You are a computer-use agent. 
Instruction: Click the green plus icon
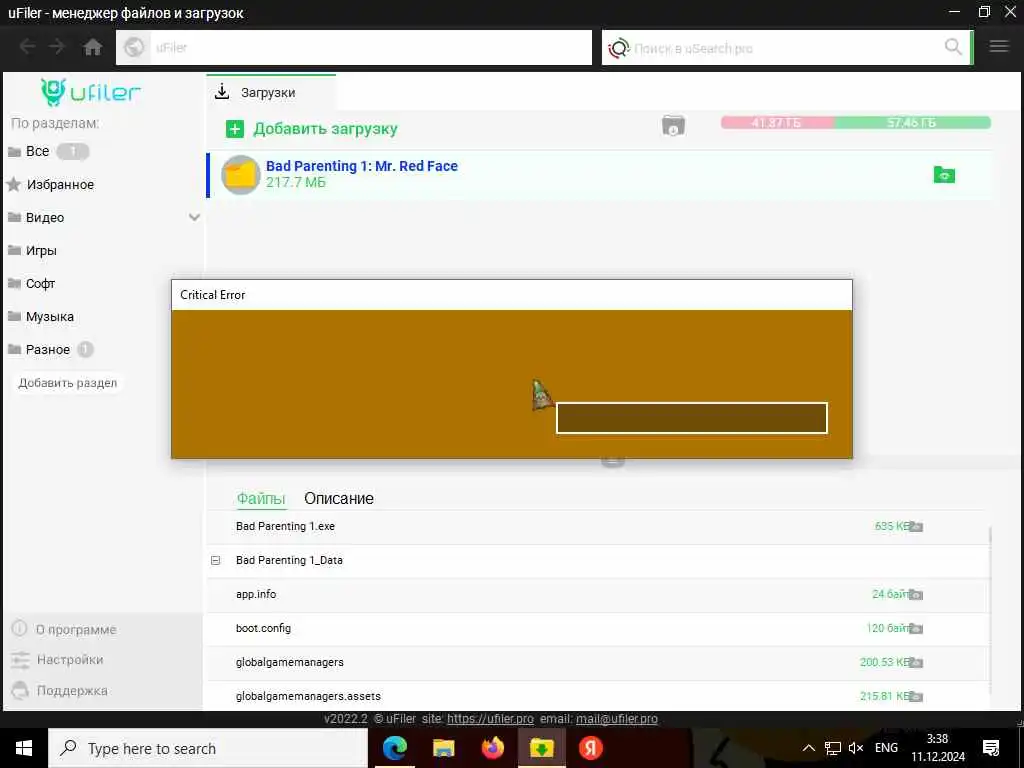click(x=234, y=129)
